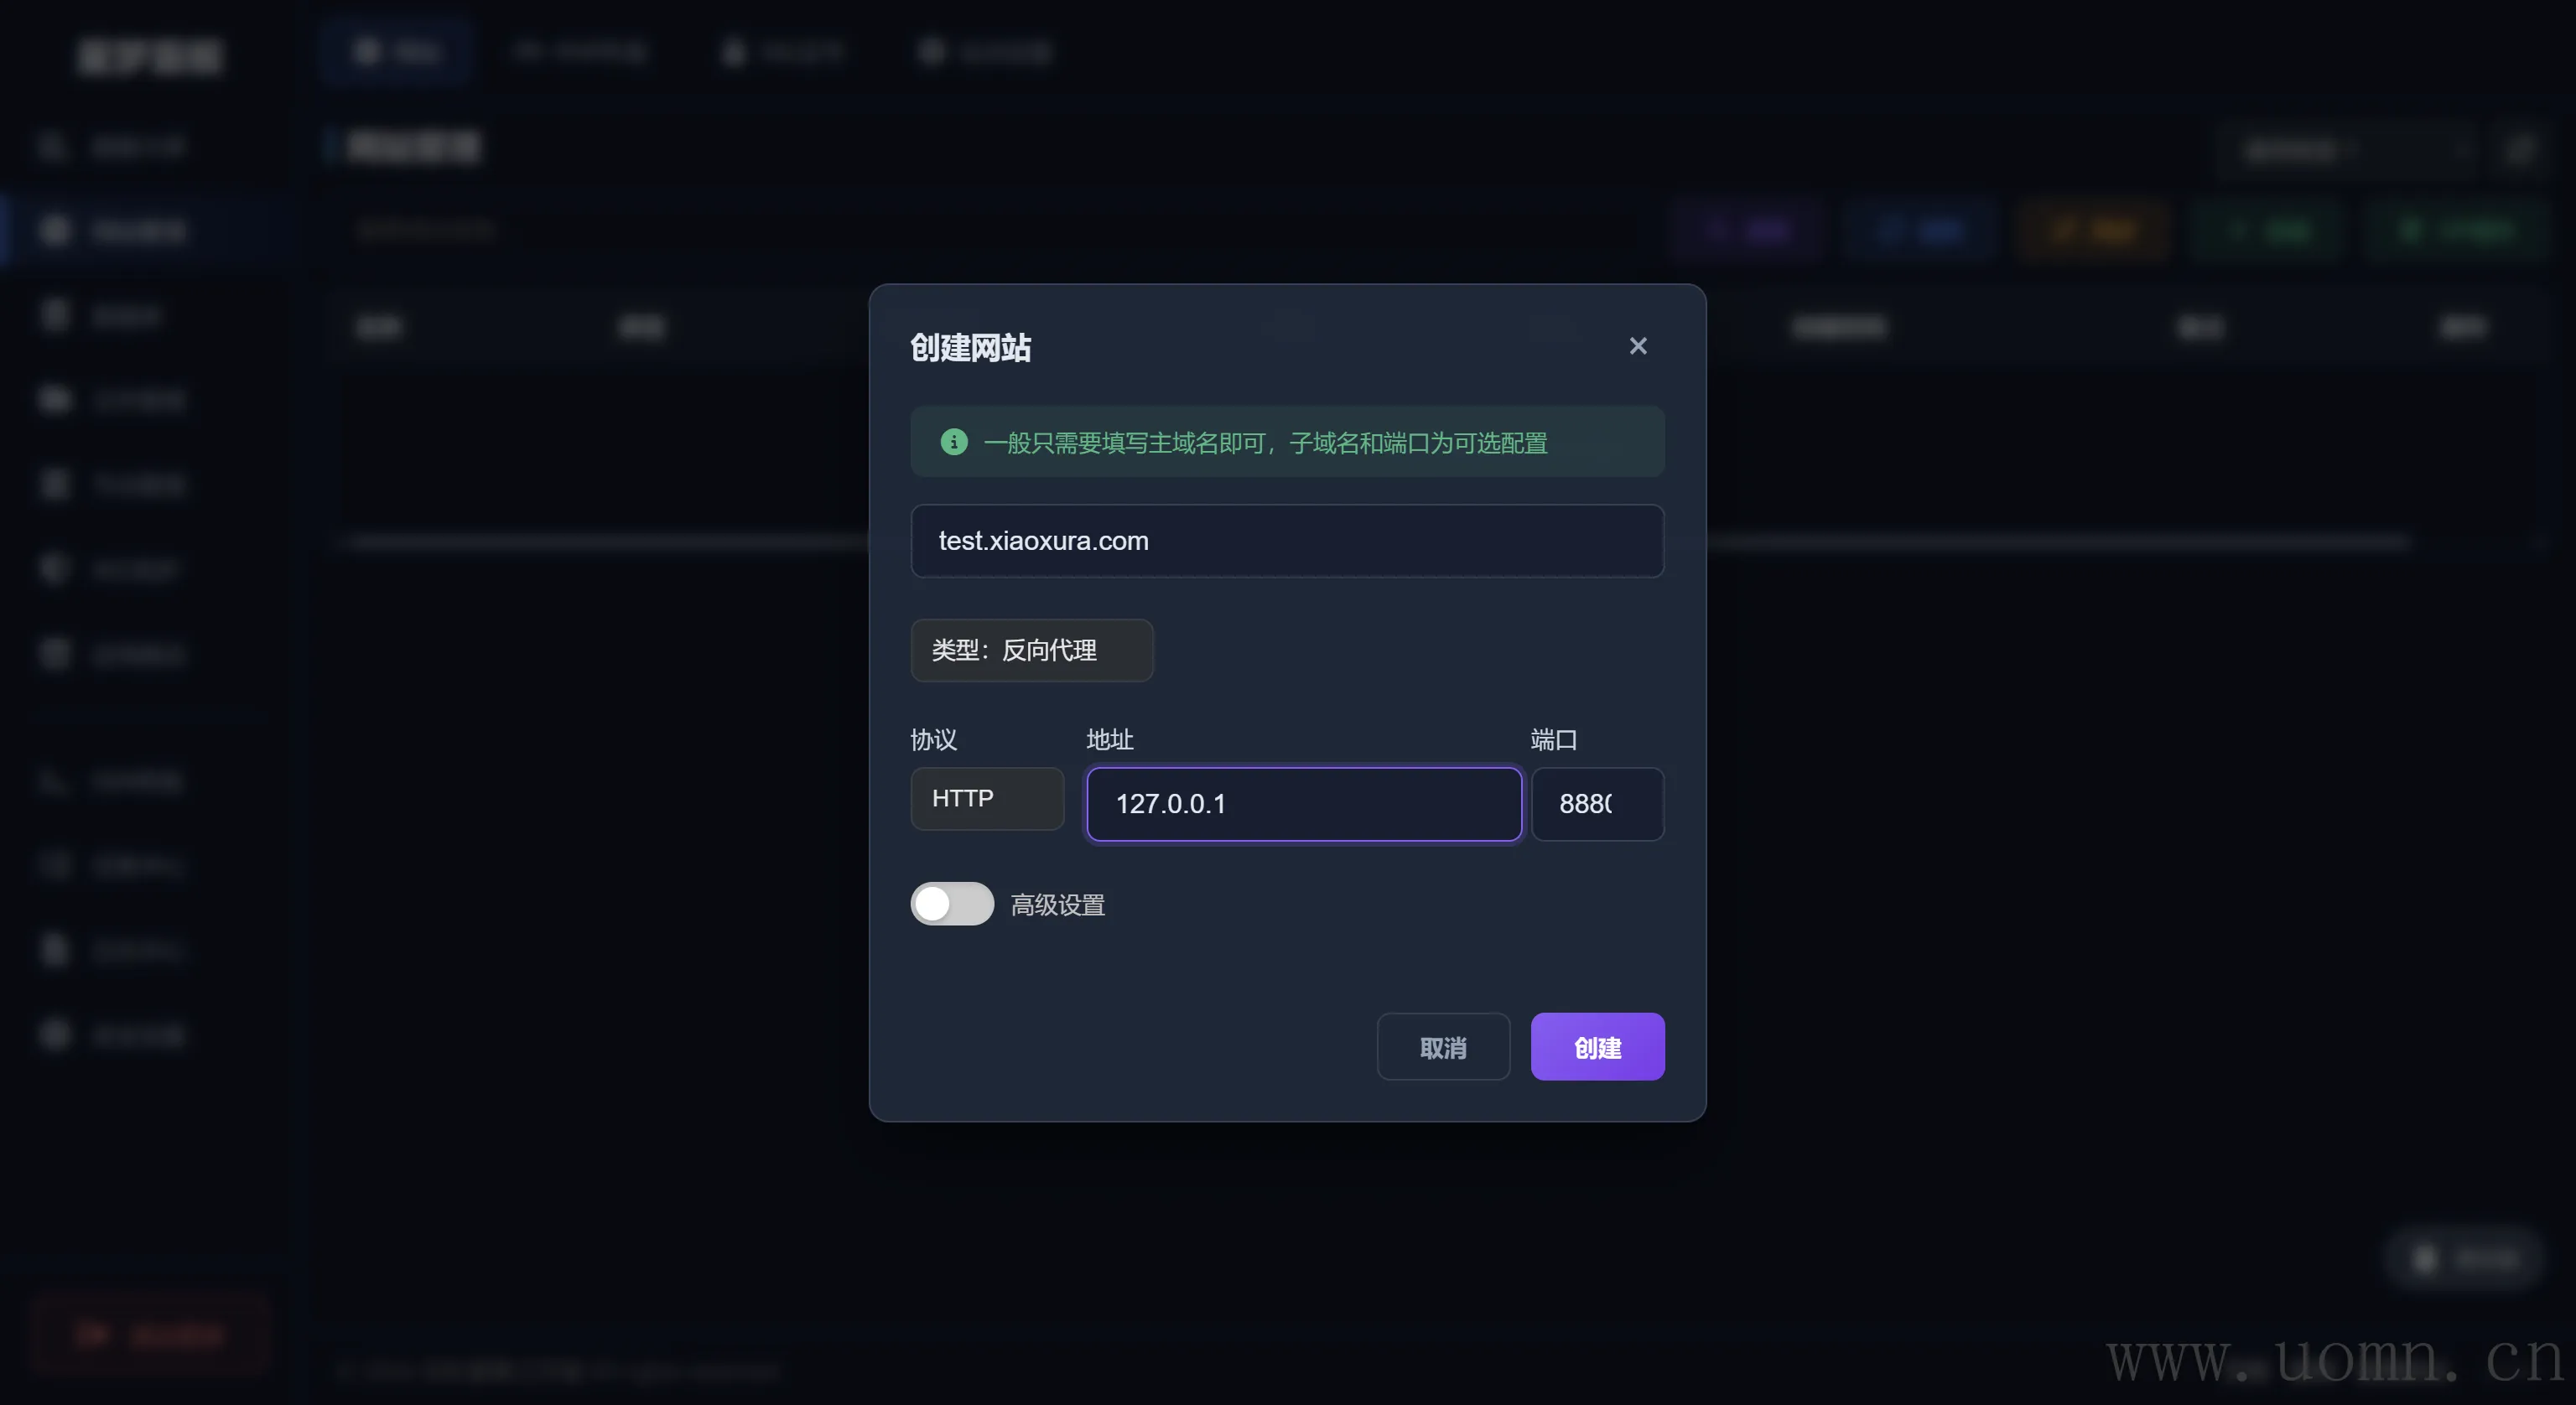Click the 创建网站 dialog title
This screenshot has height=1405, width=2576.
[x=970, y=348]
